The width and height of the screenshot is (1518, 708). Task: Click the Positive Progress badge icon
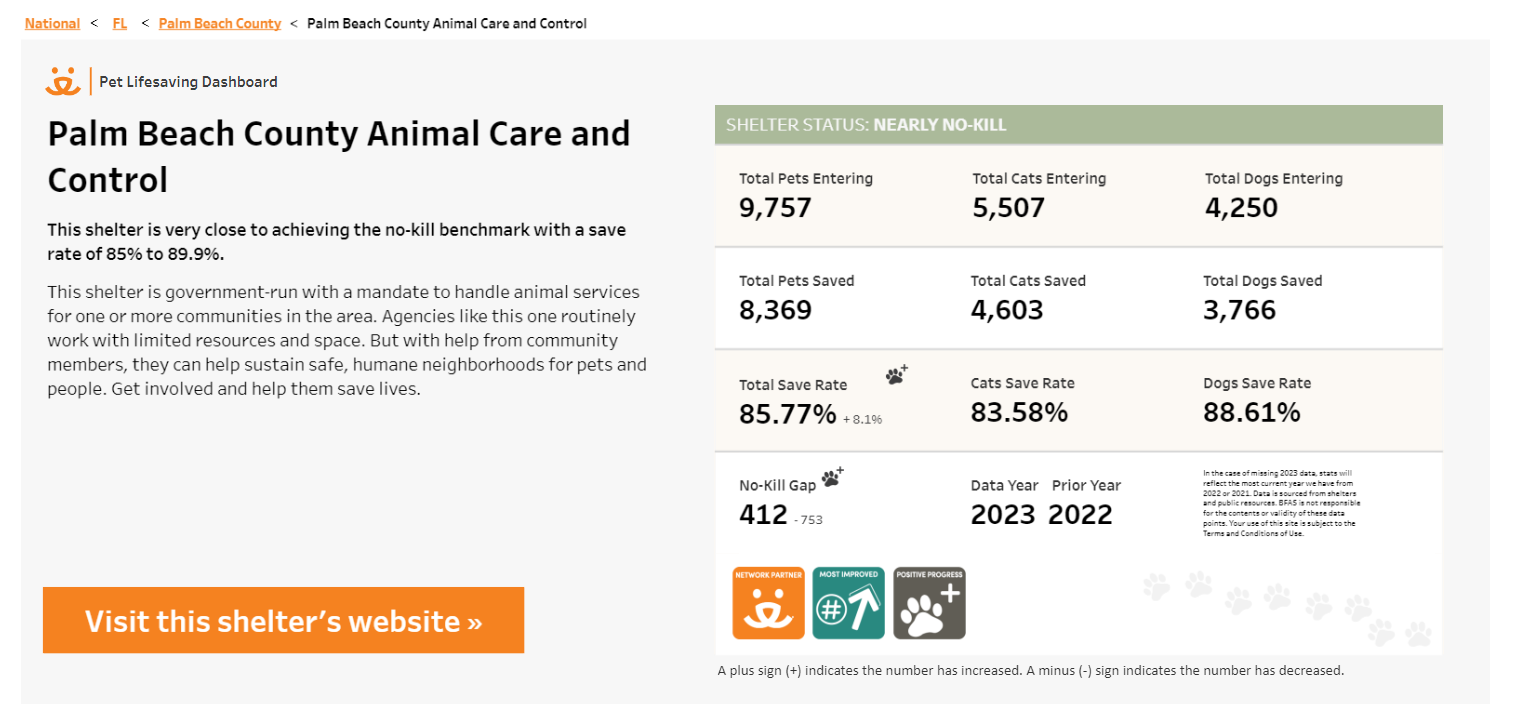[x=929, y=603]
